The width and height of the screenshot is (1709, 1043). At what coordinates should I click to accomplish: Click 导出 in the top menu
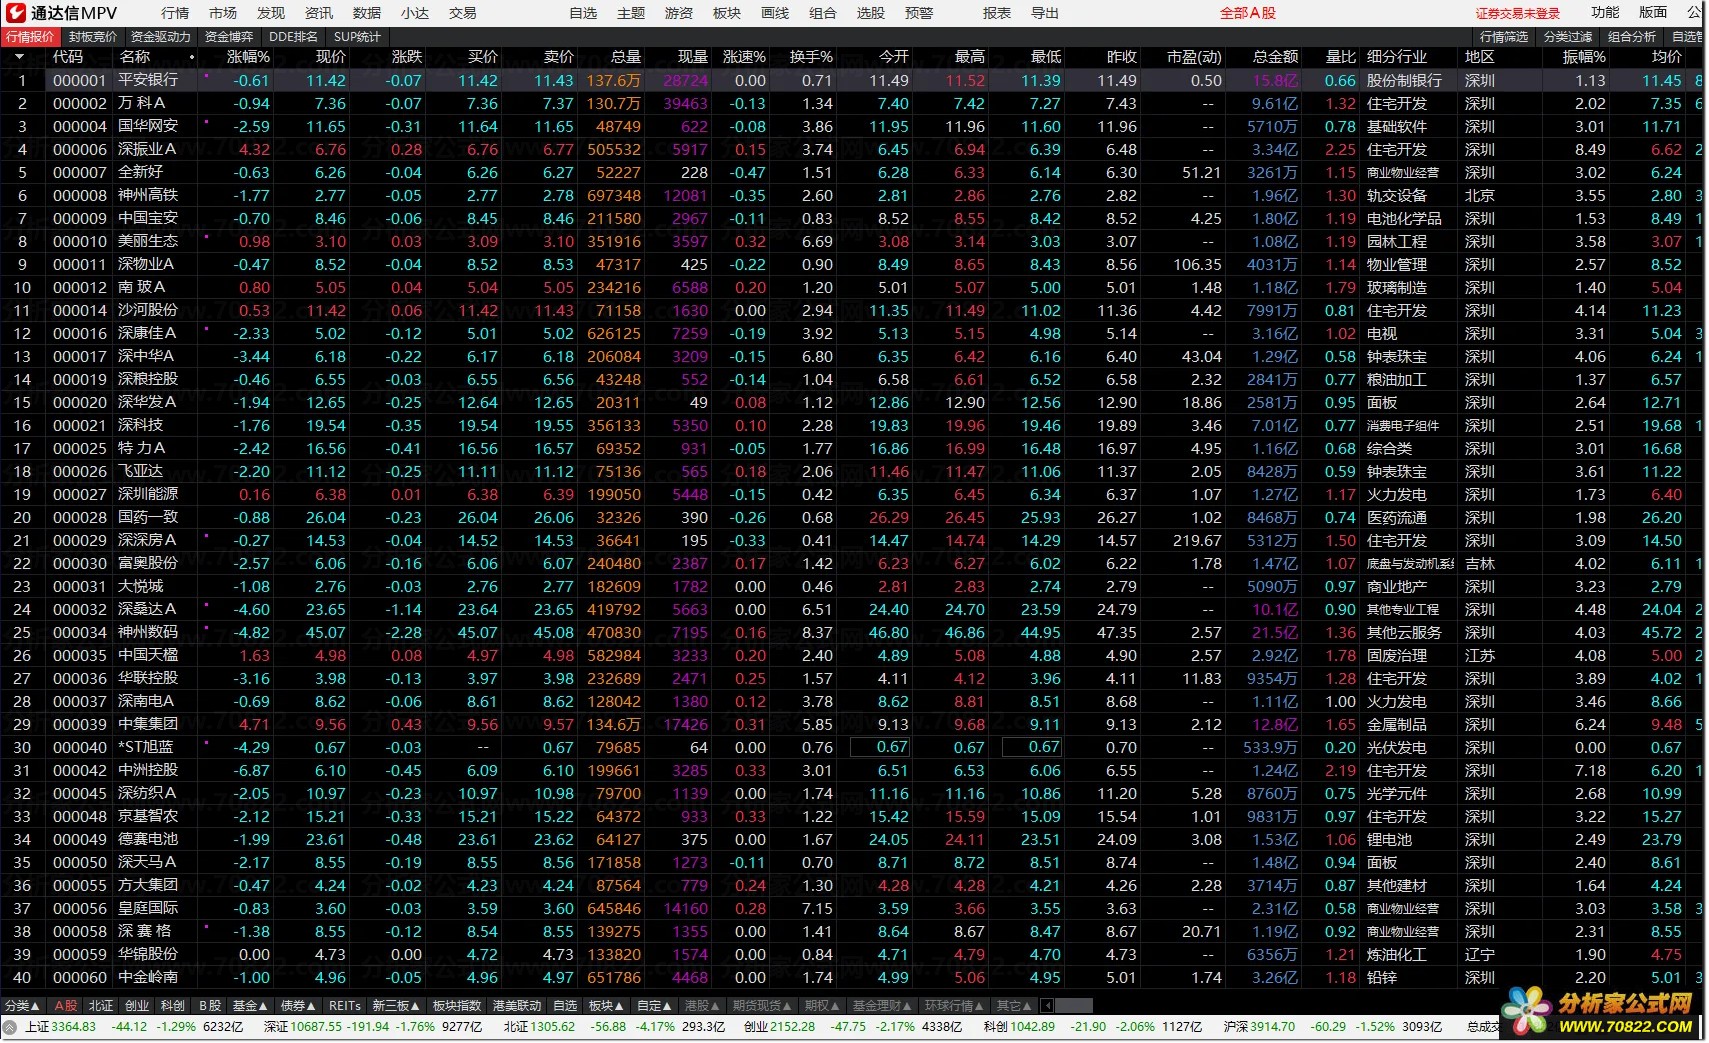1045,13
